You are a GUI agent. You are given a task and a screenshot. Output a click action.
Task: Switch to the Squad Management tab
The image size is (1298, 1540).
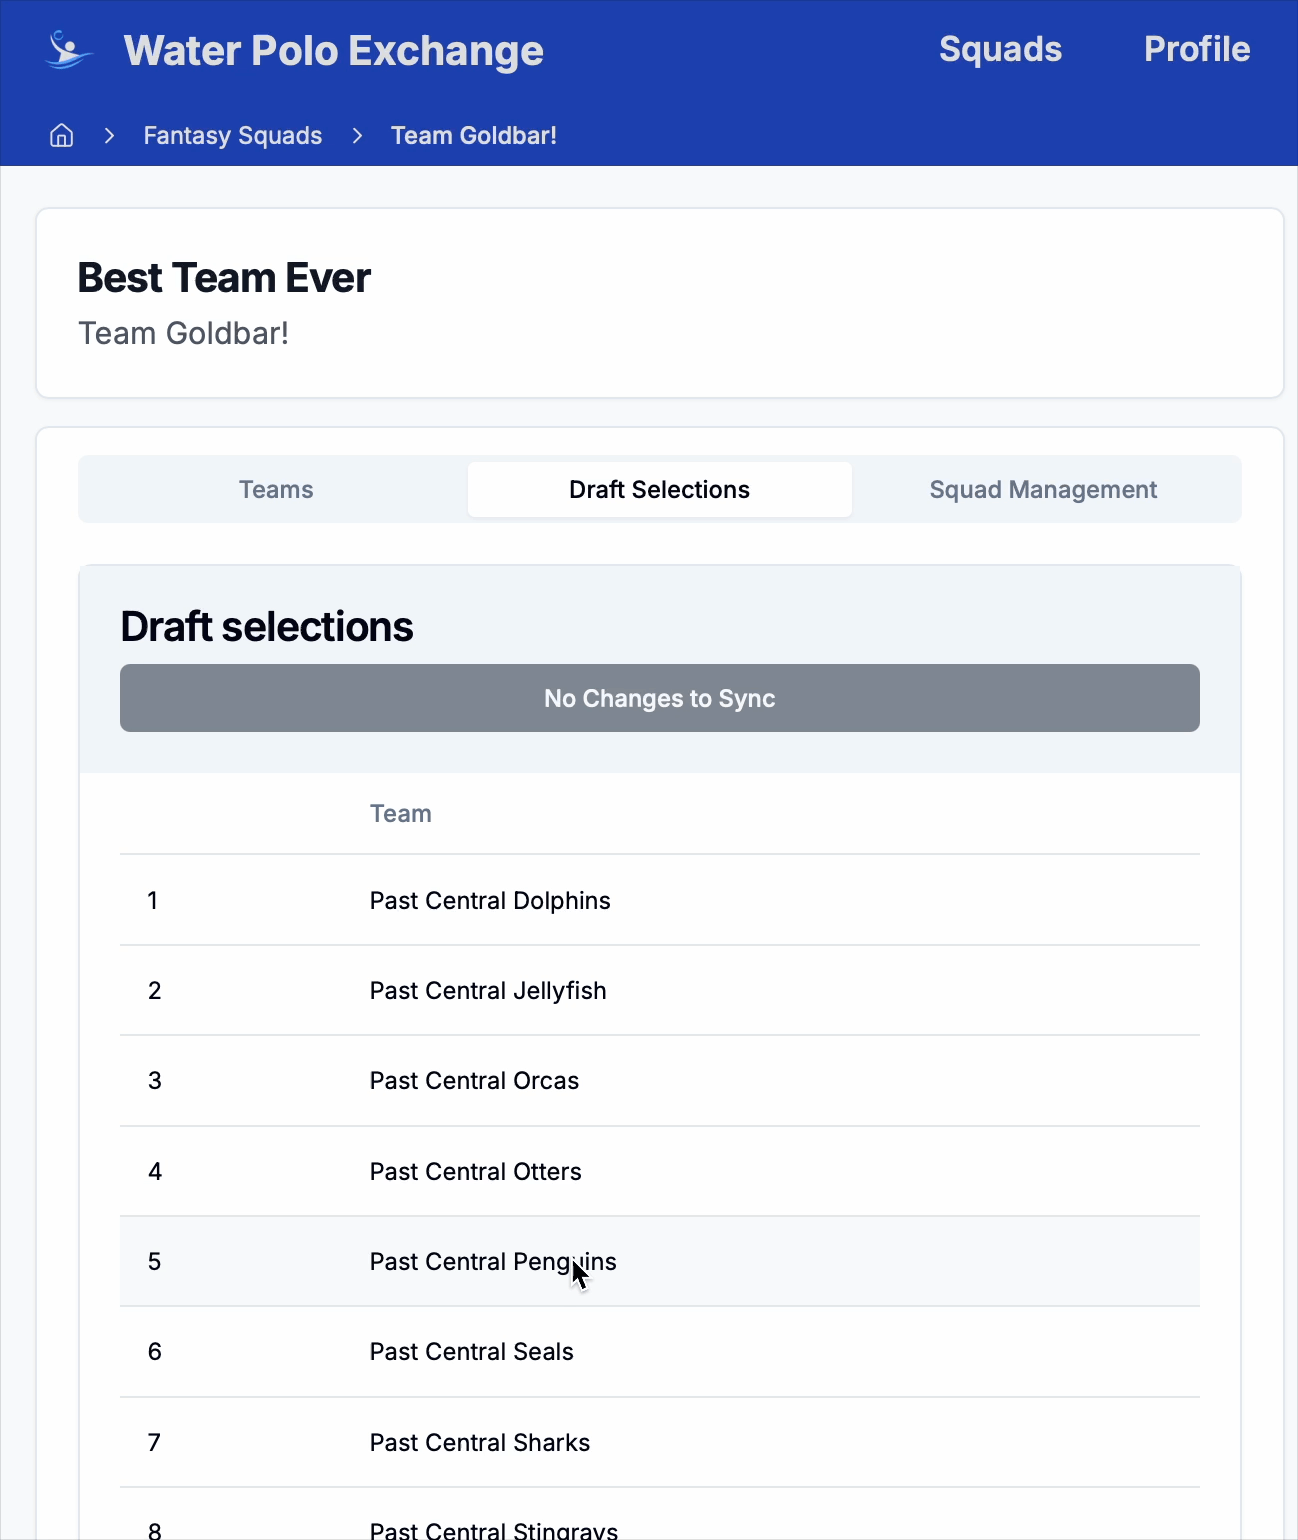click(1043, 489)
